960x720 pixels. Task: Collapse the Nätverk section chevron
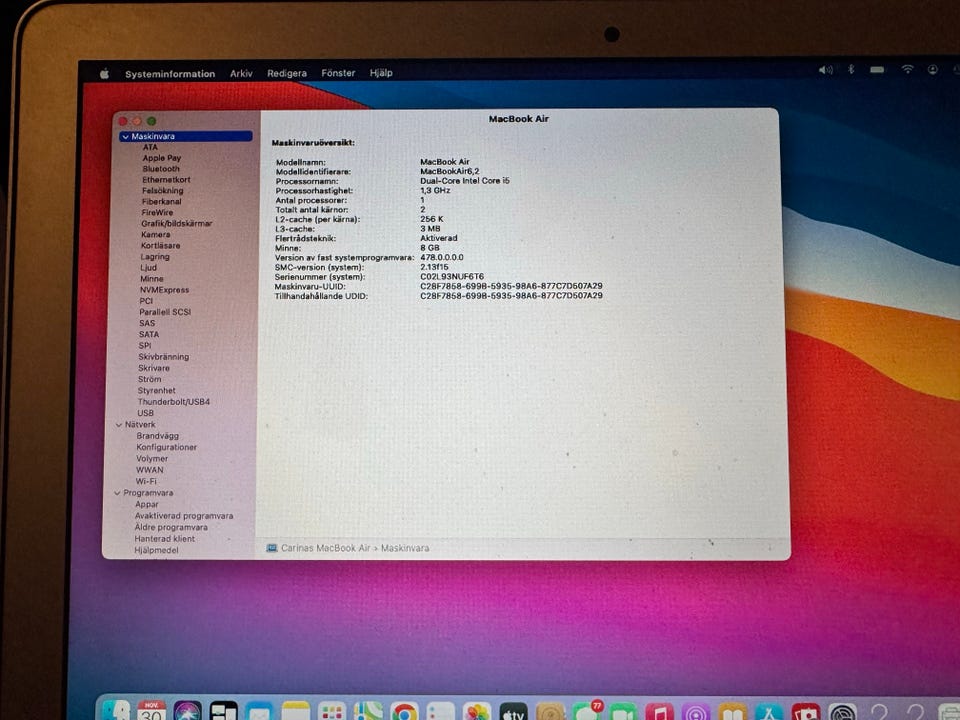(119, 425)
